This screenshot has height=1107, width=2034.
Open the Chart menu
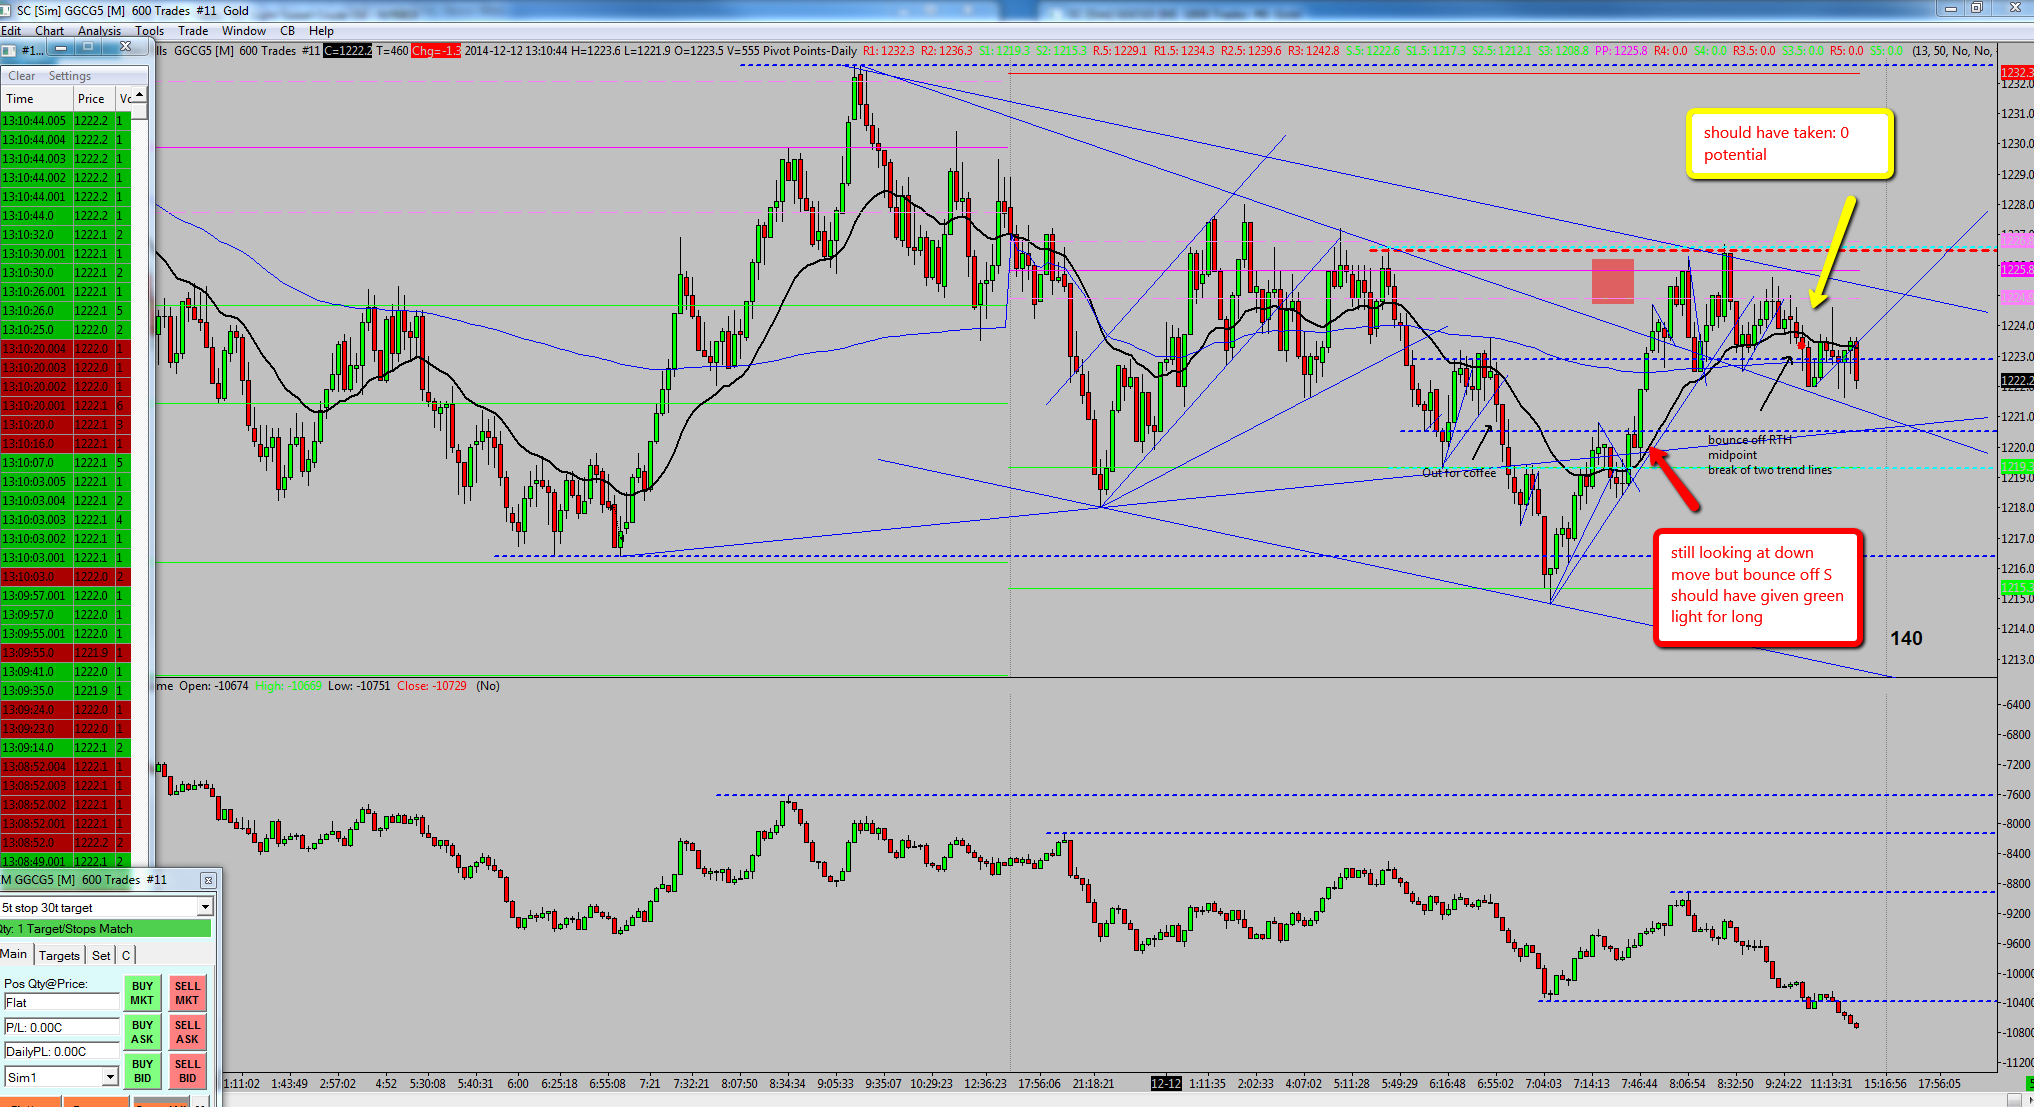click(x=49, y=31)
